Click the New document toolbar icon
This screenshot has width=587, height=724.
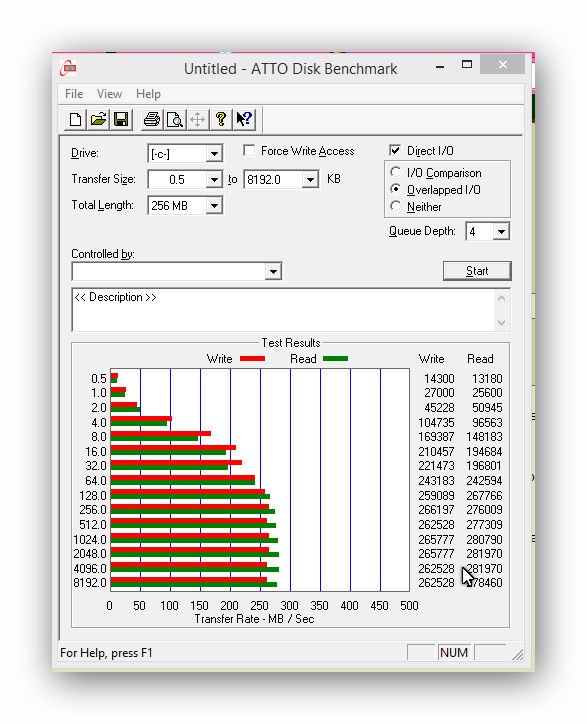click(75, 120)
